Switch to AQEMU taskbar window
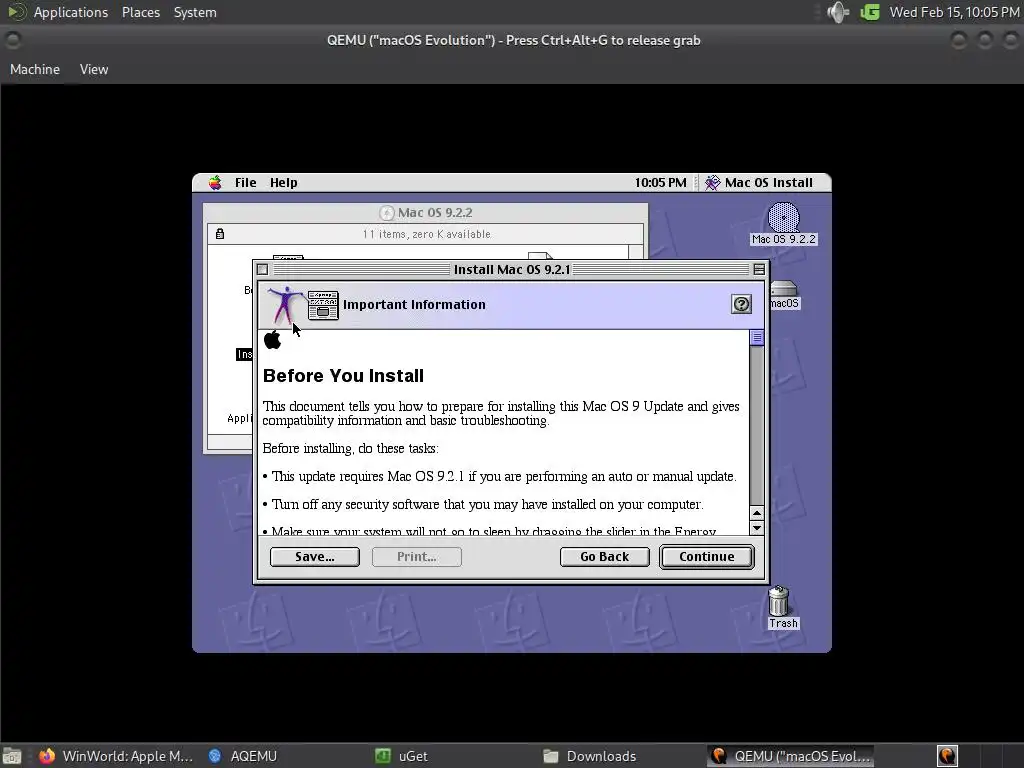 pos(243,756)
